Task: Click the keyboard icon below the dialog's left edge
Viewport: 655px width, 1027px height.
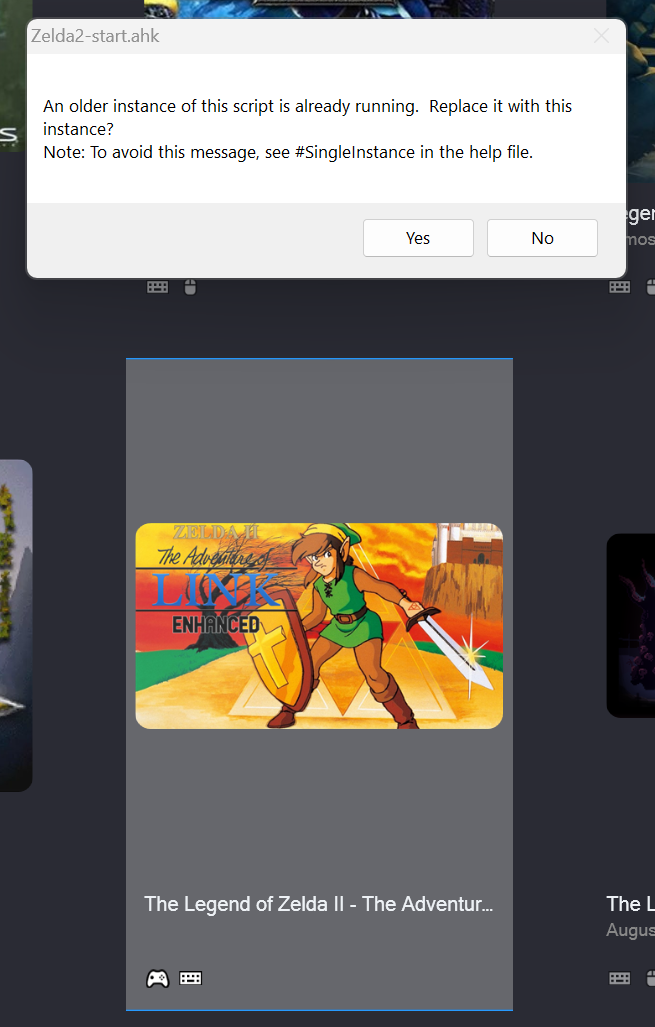Action: (x=157, y=287)
